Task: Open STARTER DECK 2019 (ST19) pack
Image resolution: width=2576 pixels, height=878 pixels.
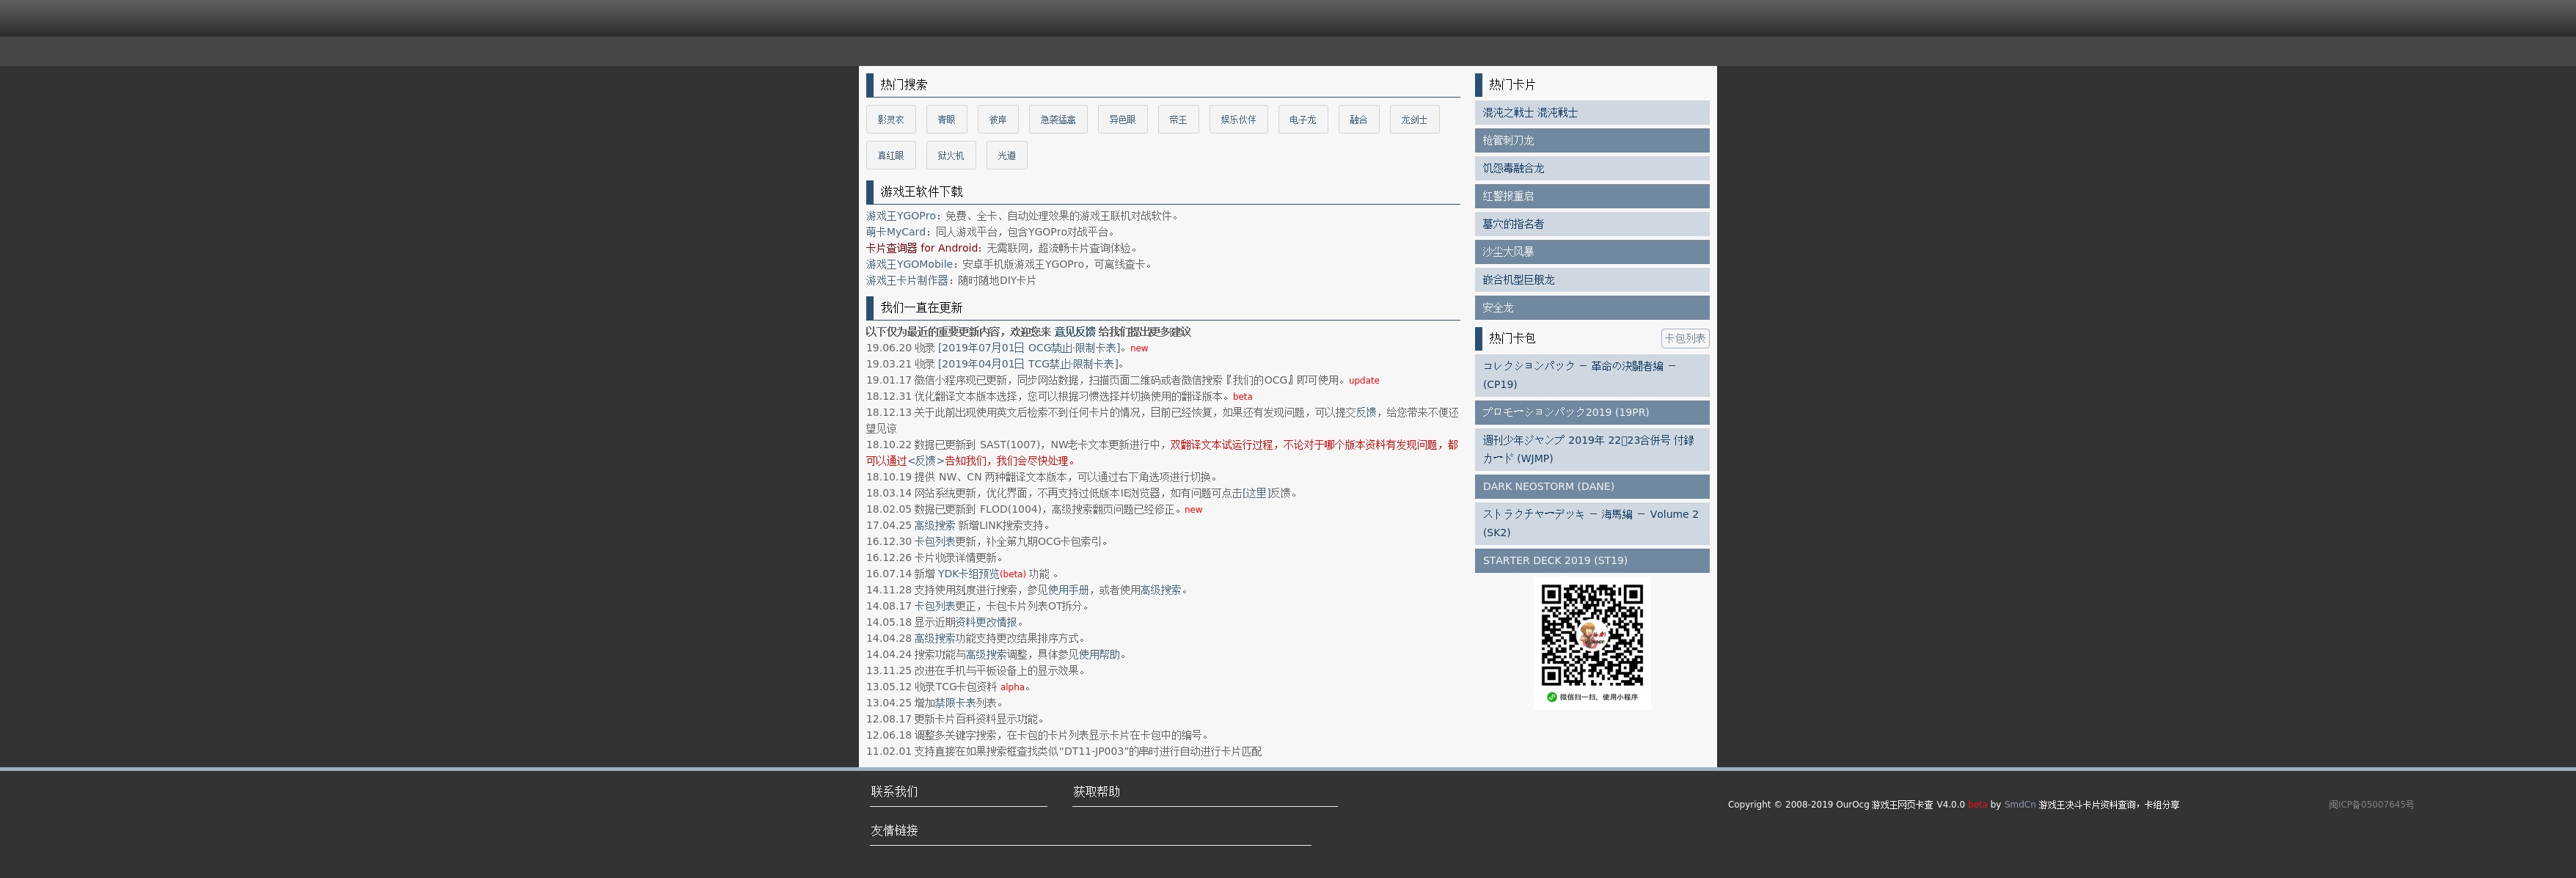Action: (x=1591, y=561)
